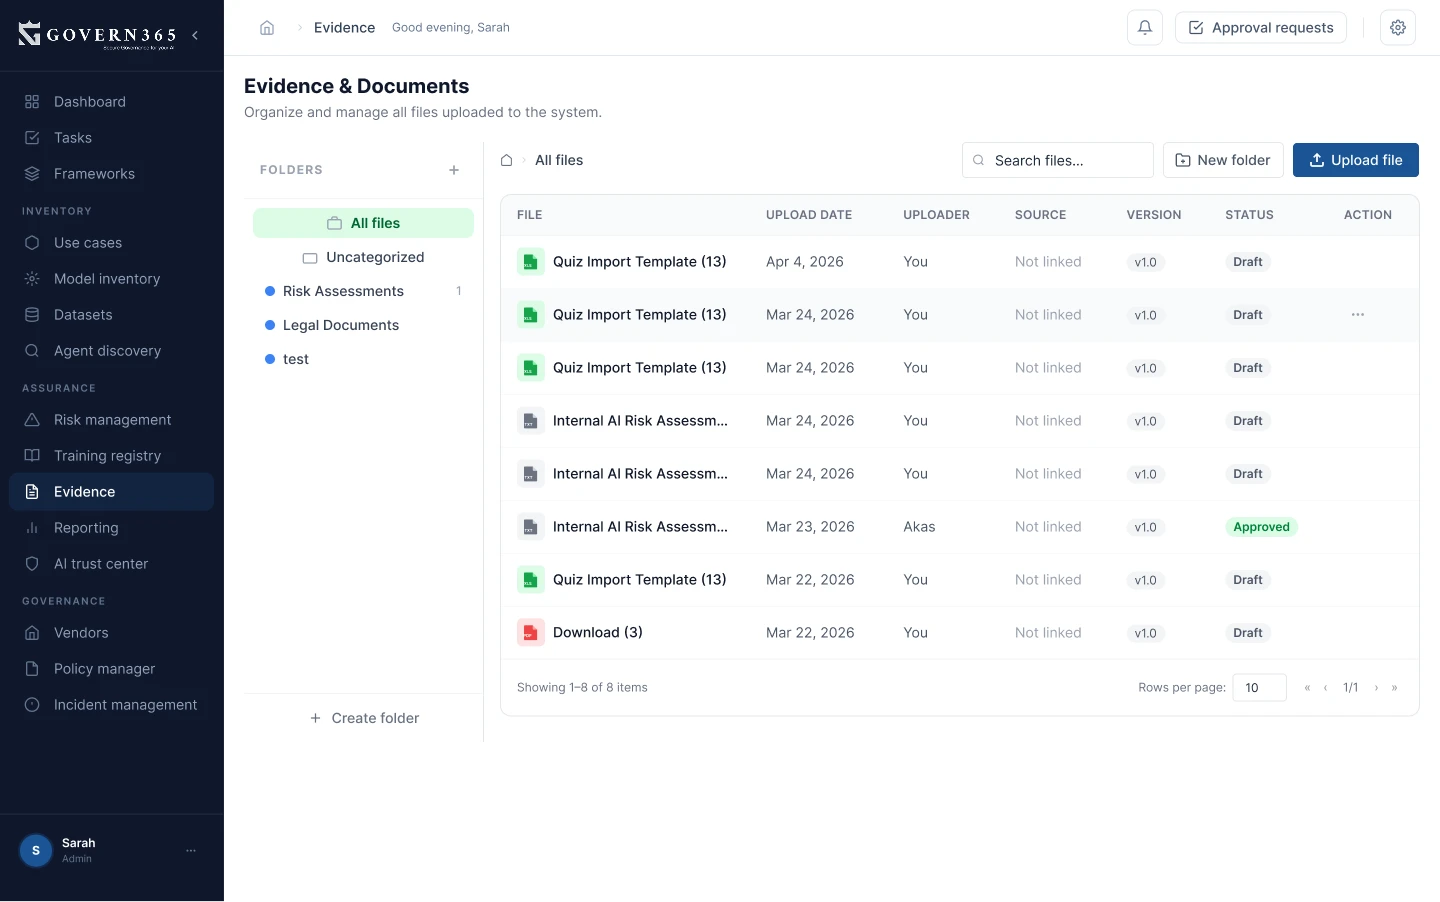Screen dimensions: 1440x902
Task: Navigate to Incident management
Action: click(125, 705)
